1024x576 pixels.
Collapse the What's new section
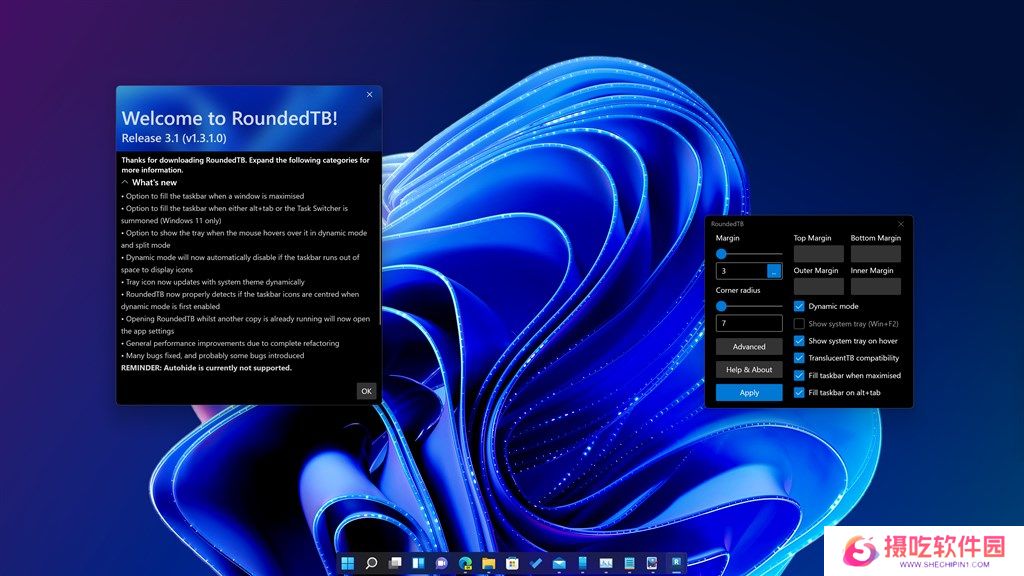(125, 183)
